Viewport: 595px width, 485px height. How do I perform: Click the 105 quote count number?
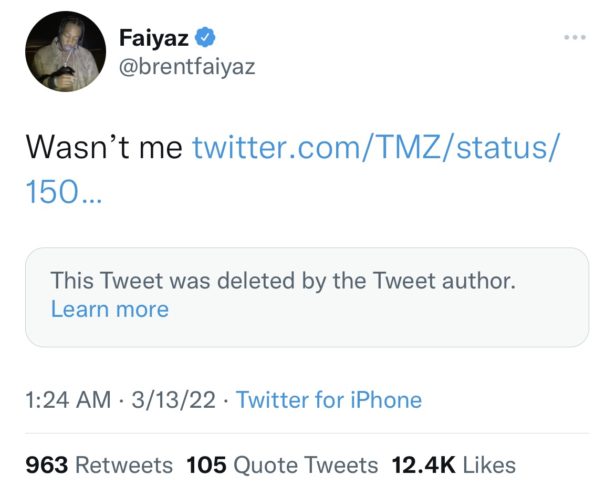tap(206, 465)
